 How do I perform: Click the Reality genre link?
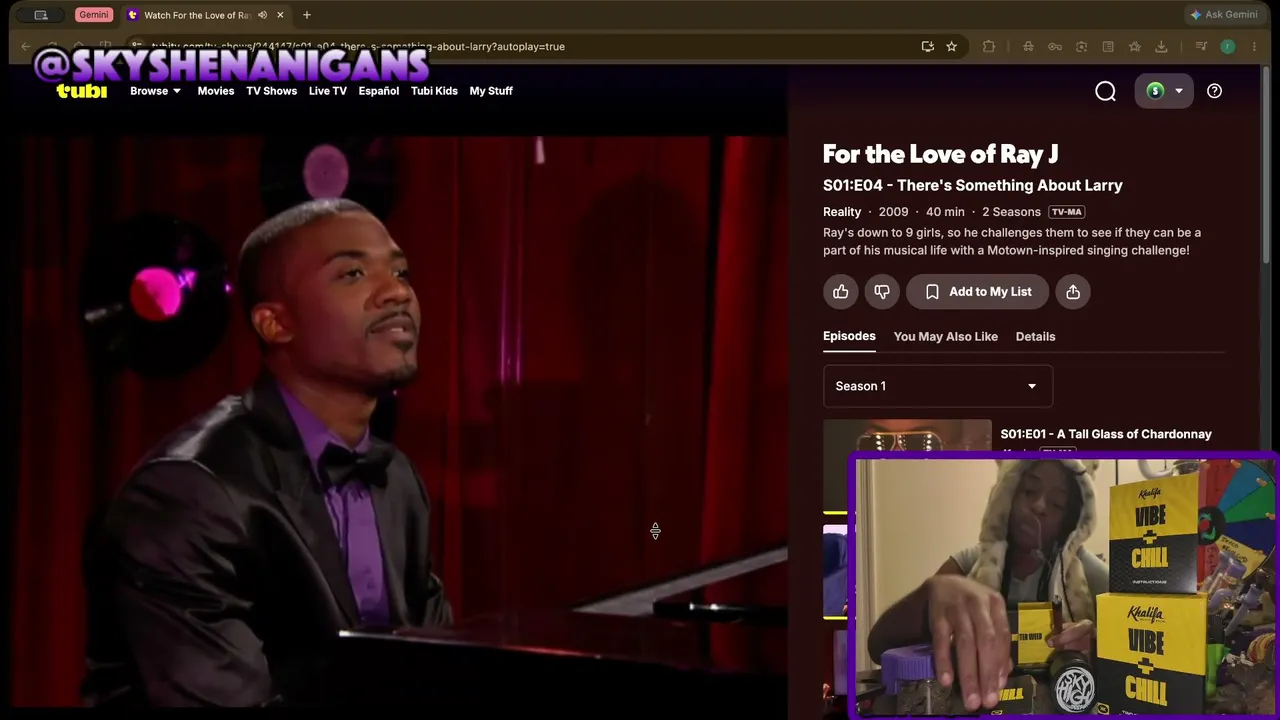tap(842, 212)
